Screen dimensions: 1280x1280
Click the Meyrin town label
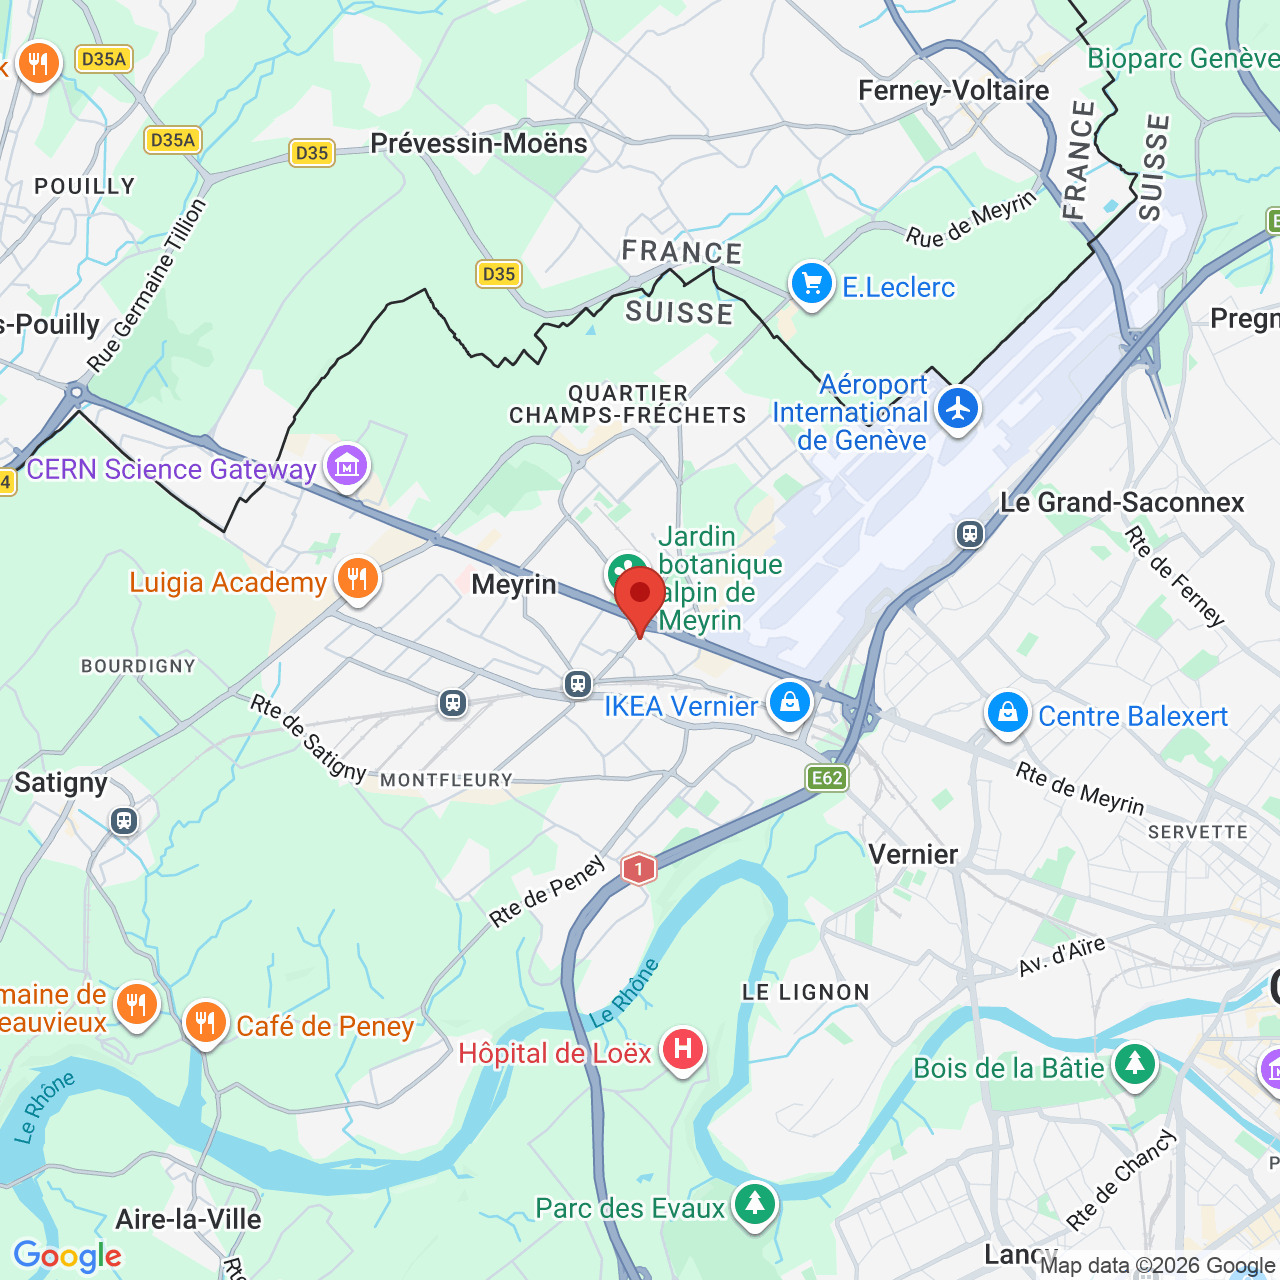point(514,584)
